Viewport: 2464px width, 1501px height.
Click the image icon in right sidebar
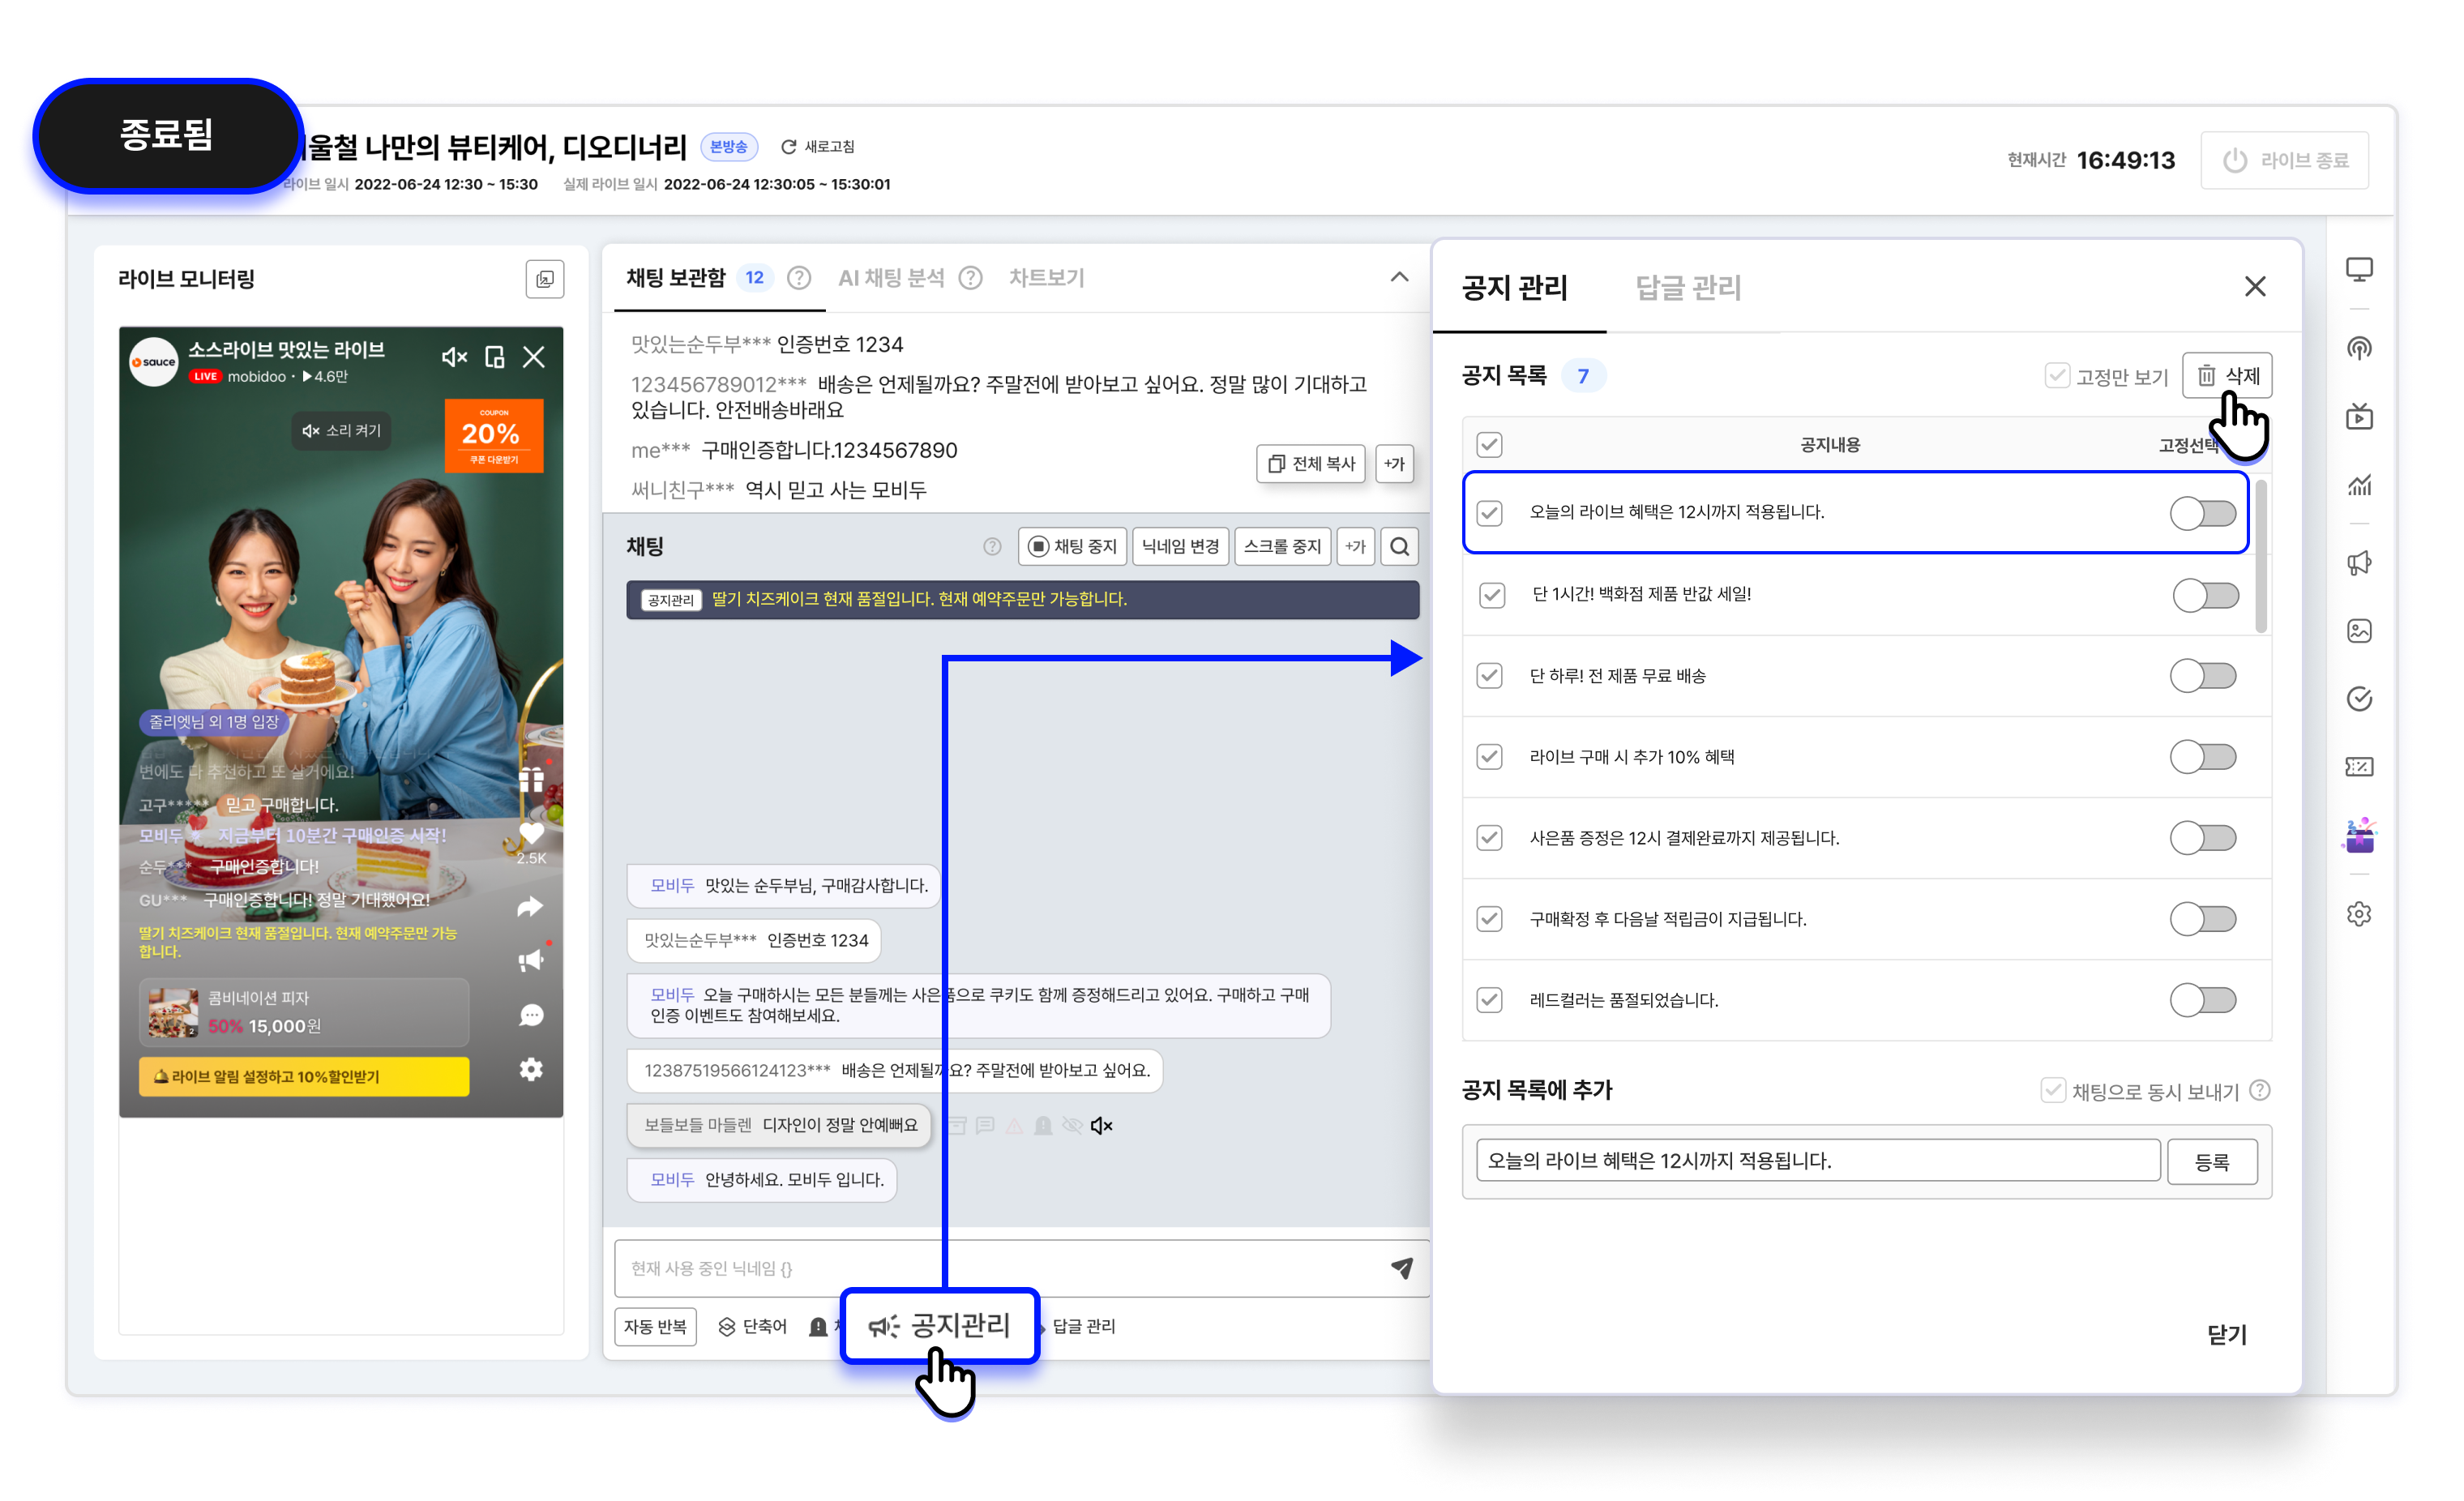2359,631
